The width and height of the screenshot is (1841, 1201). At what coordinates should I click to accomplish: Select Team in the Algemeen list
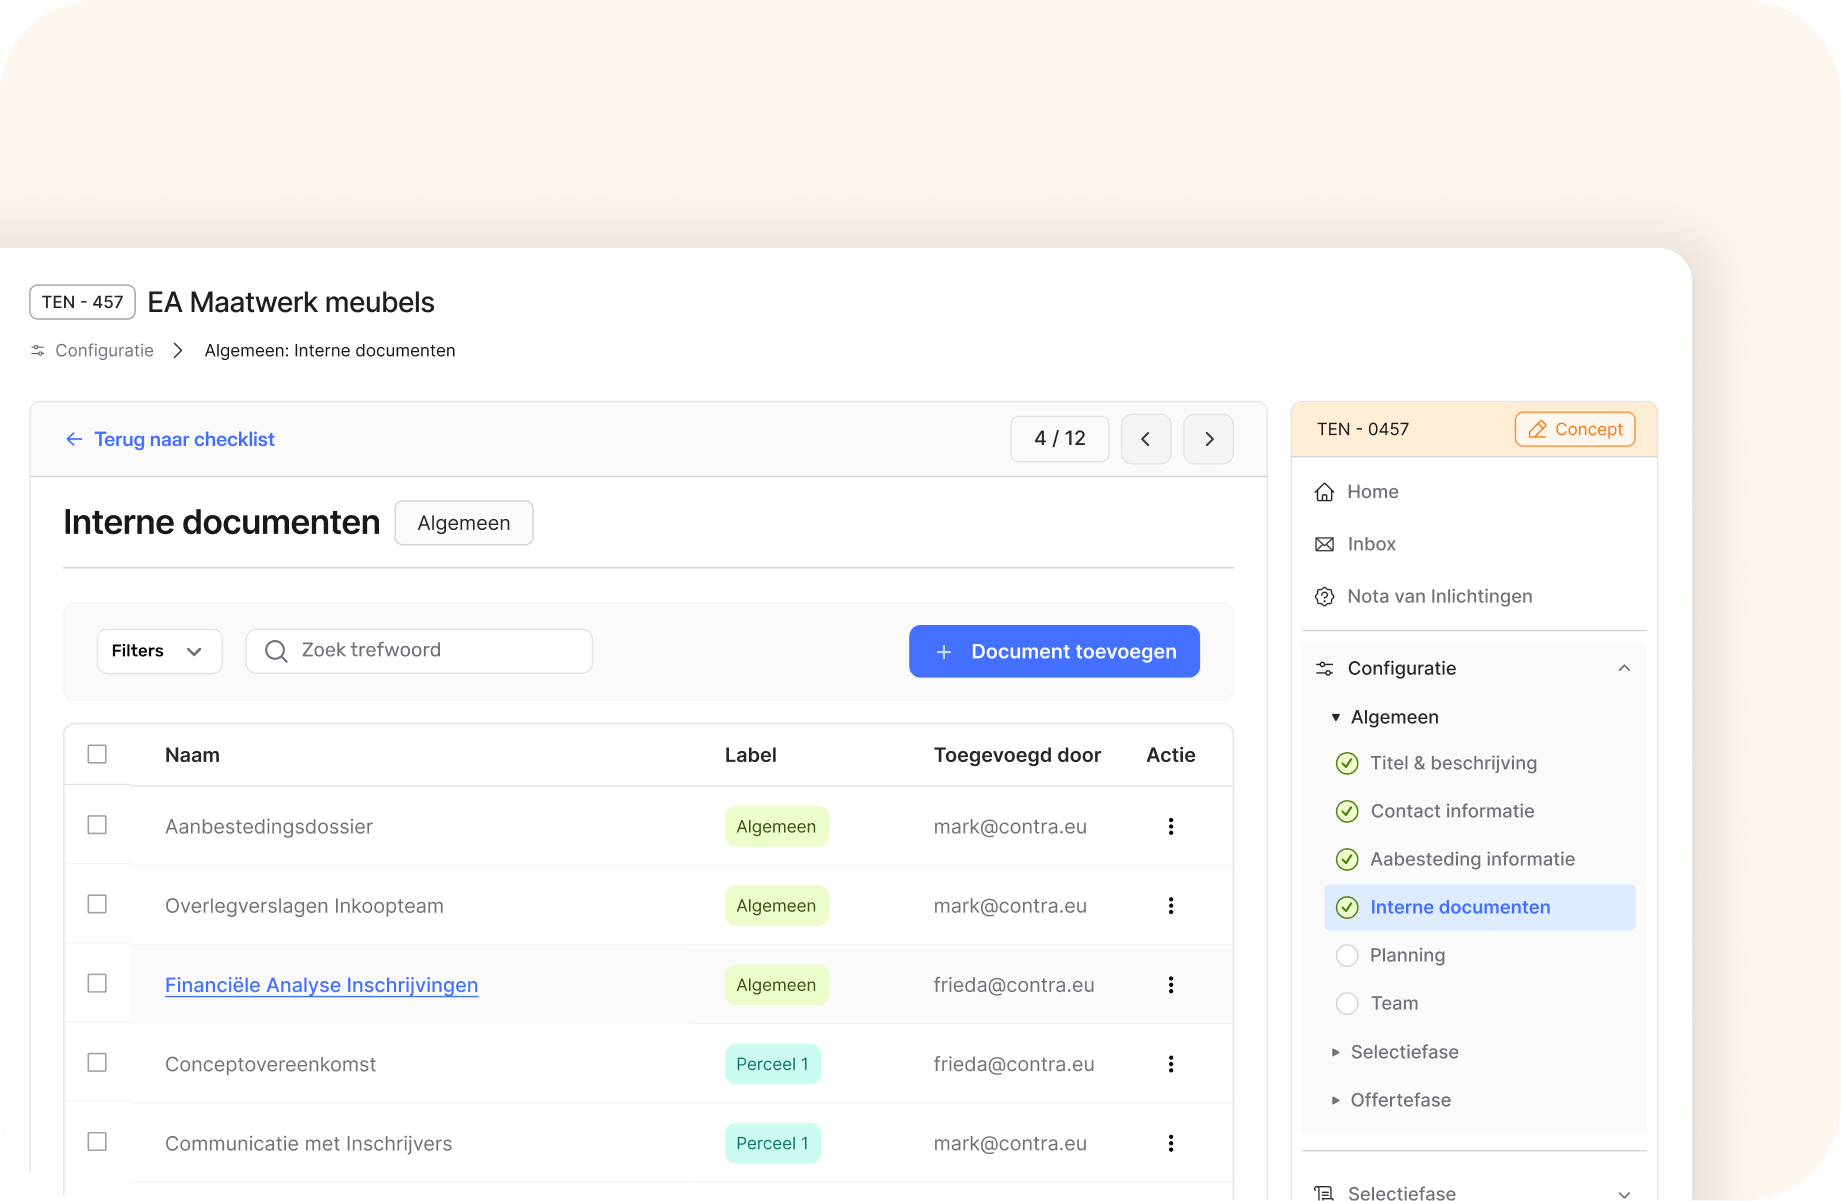(x=1393, y=1003)
